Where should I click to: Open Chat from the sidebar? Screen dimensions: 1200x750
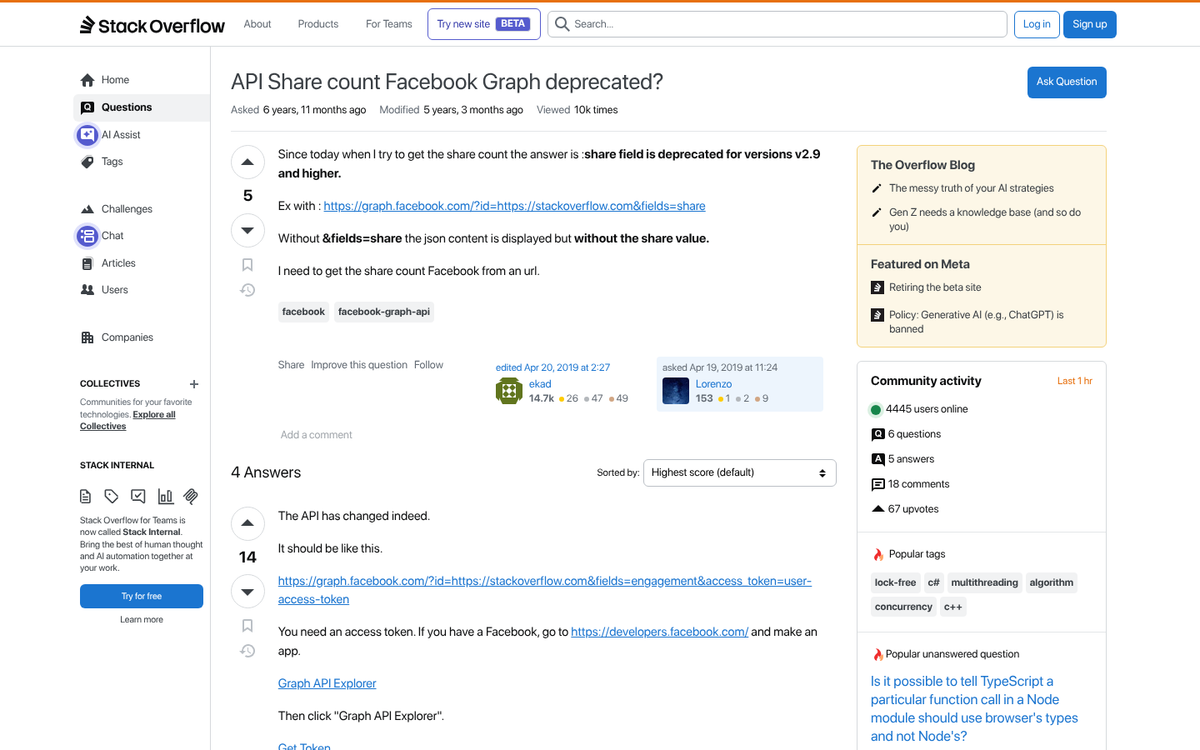[x=88, y=235]
